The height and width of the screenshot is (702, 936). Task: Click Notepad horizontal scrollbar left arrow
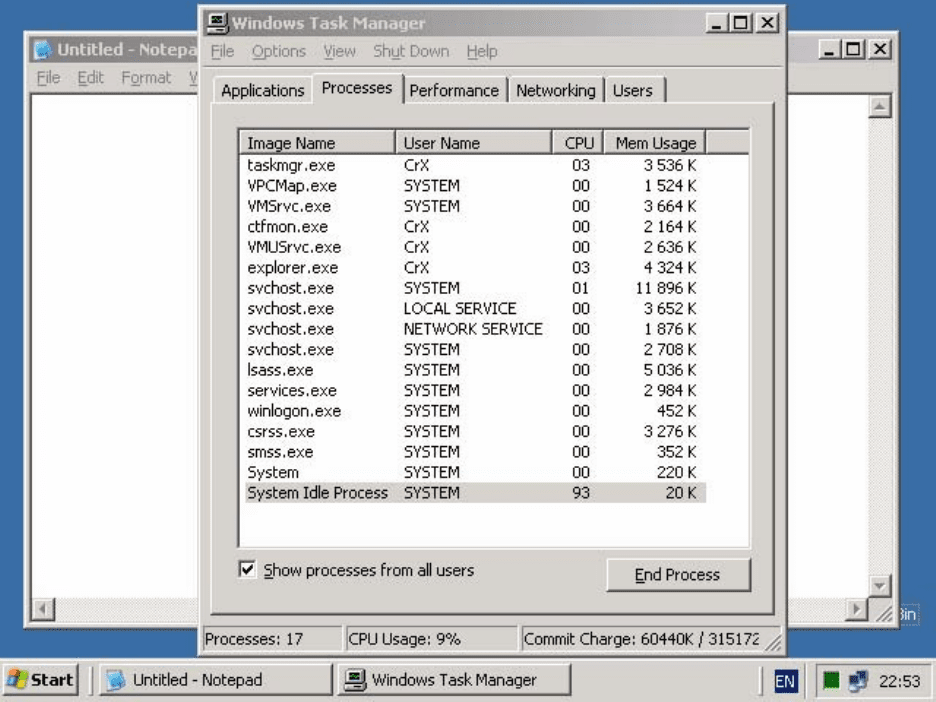click(43, 609)
